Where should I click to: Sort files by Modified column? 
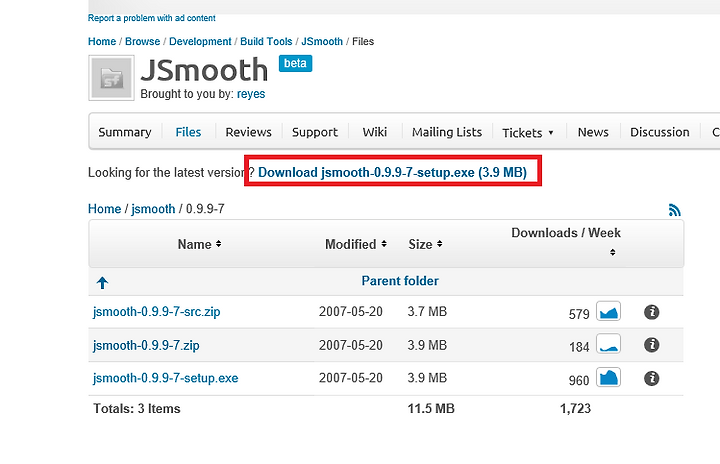pos(356,244)
